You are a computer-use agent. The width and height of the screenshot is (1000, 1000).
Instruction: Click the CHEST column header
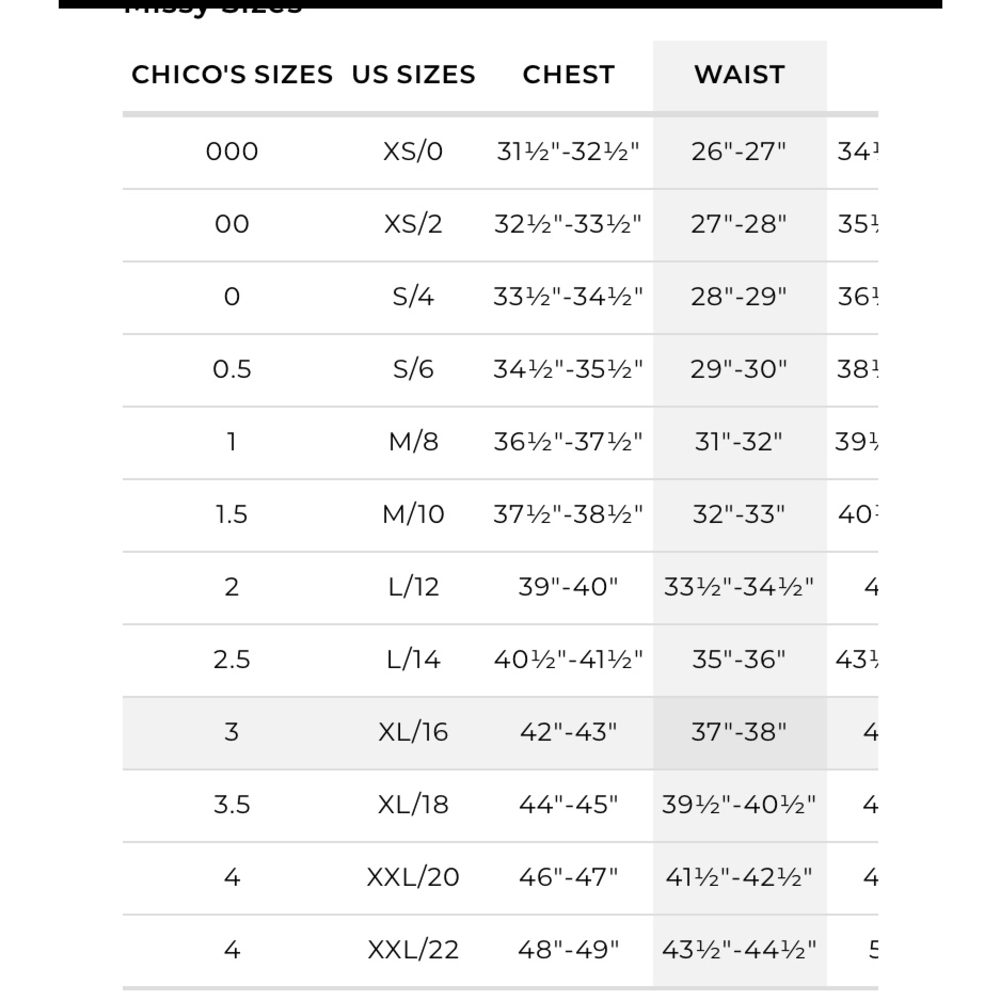568,75
